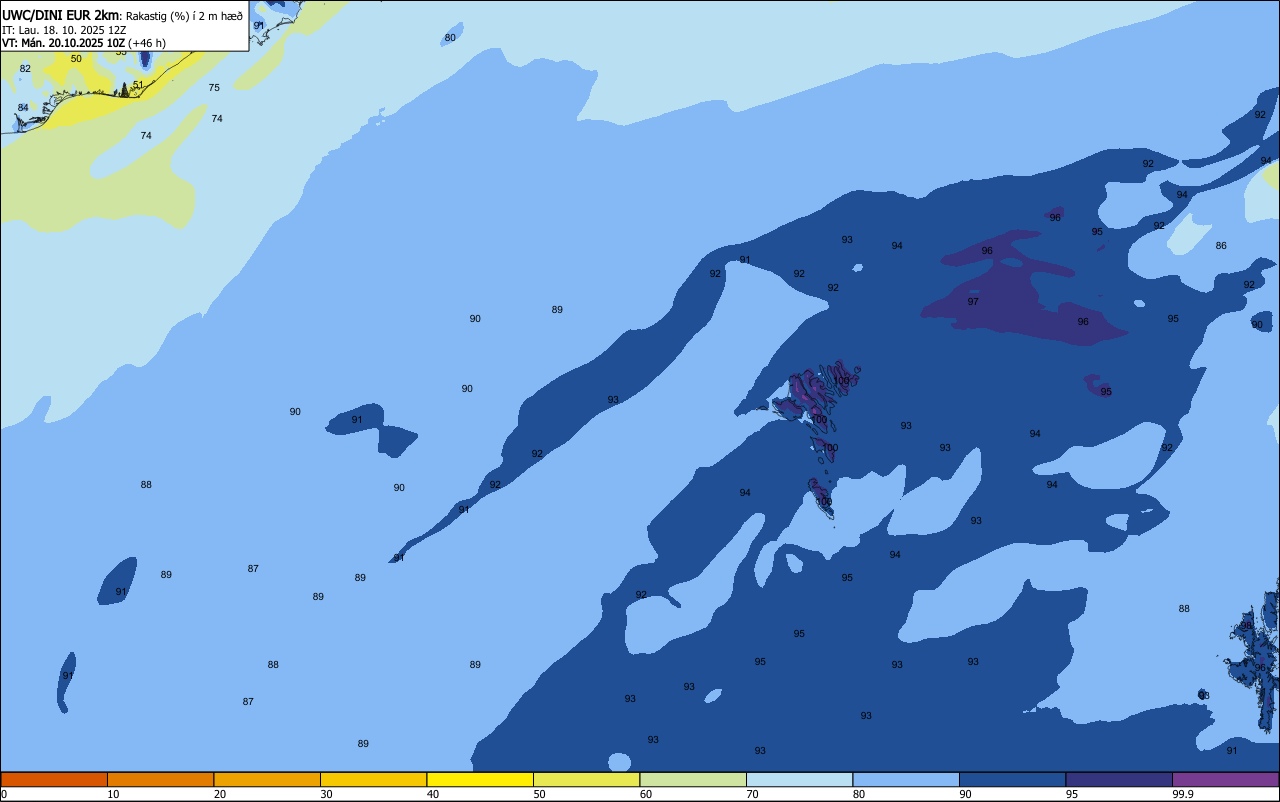
Task: Click the "84" humidity value on coast
Action: [23, 108]
